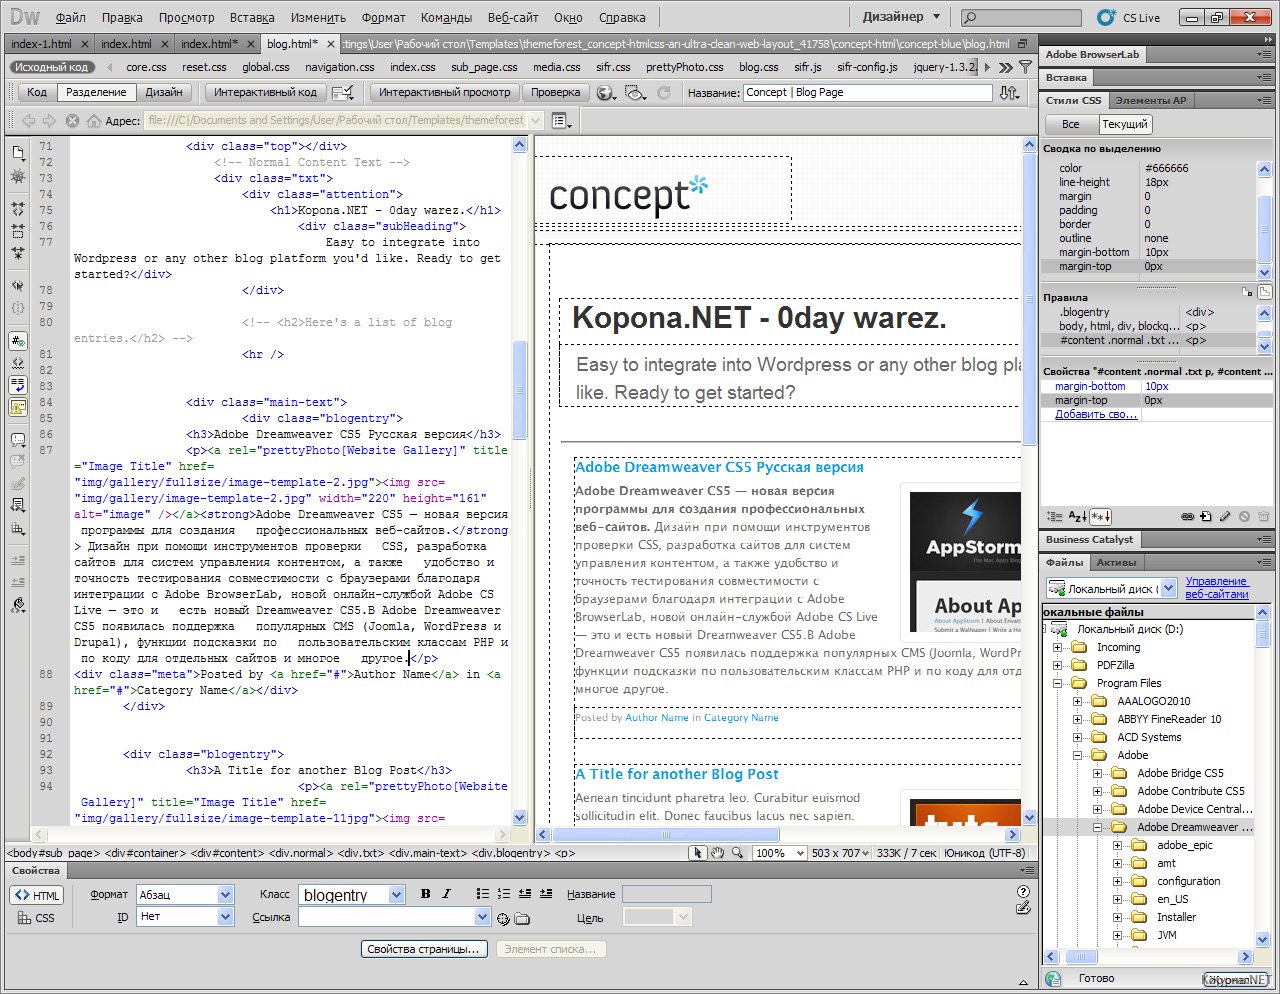Open the Класс dropdown blogentry
Screen dimensions: 1280x994
pos(397,894)
